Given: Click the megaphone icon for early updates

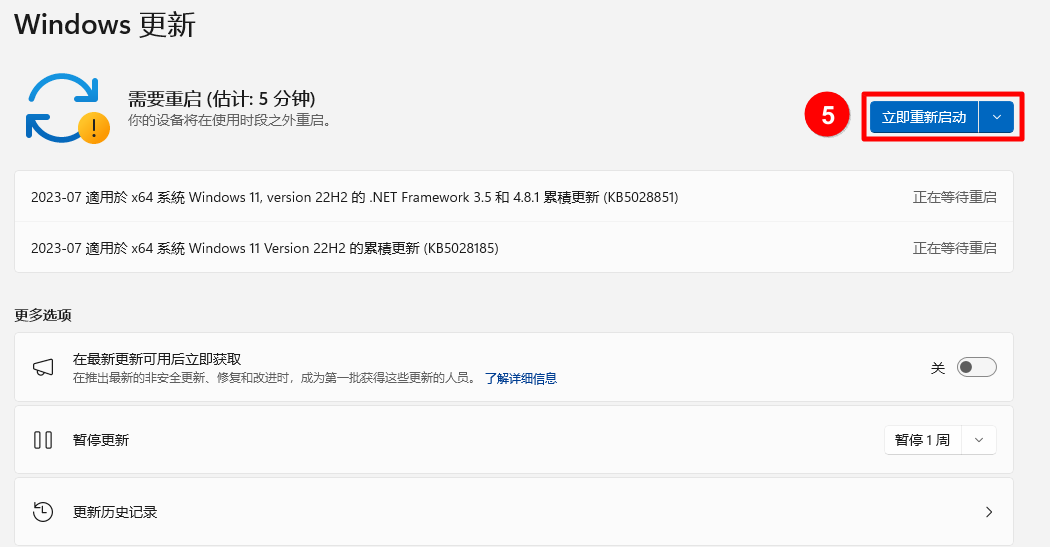Looking at the screenshot, I should pyautogui.click(x=43, y=367).
